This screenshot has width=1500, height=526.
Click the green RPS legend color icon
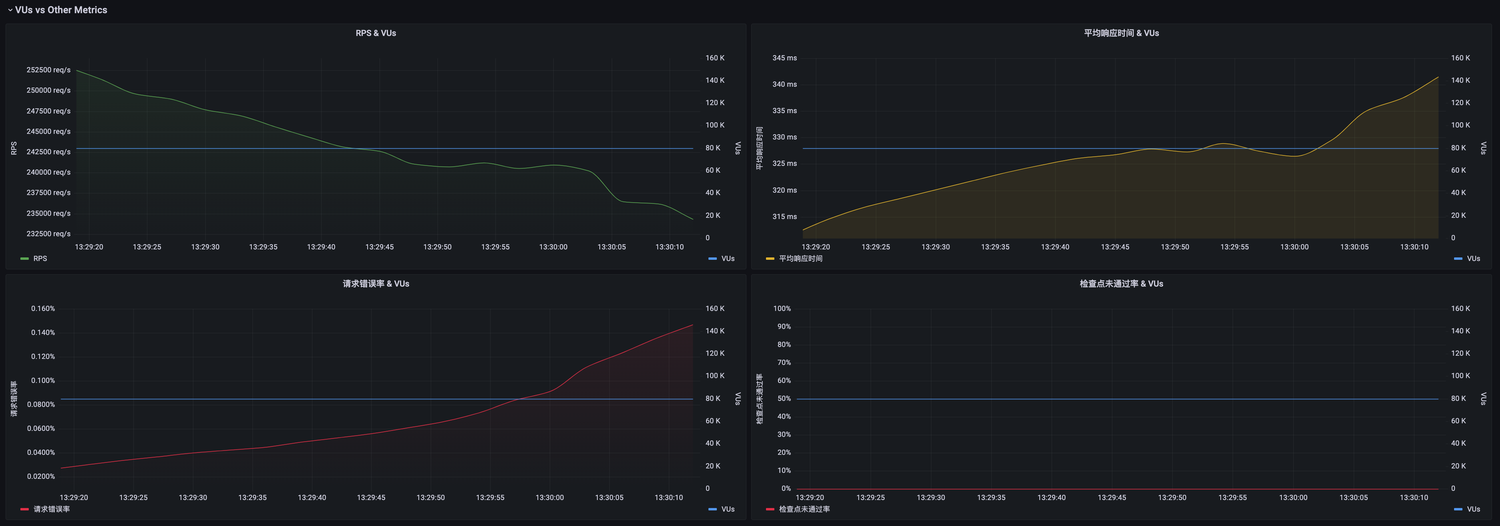pos(25,258)
